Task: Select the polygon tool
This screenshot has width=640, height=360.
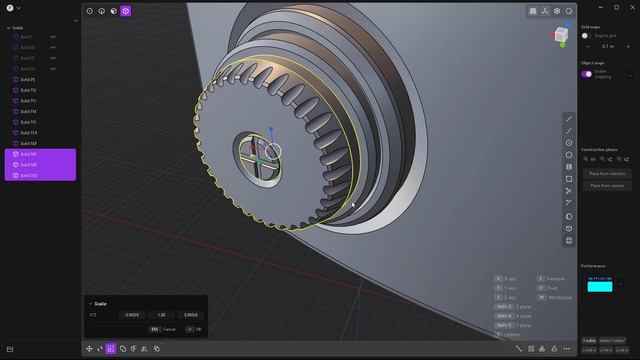Action: tap(569, 155)
